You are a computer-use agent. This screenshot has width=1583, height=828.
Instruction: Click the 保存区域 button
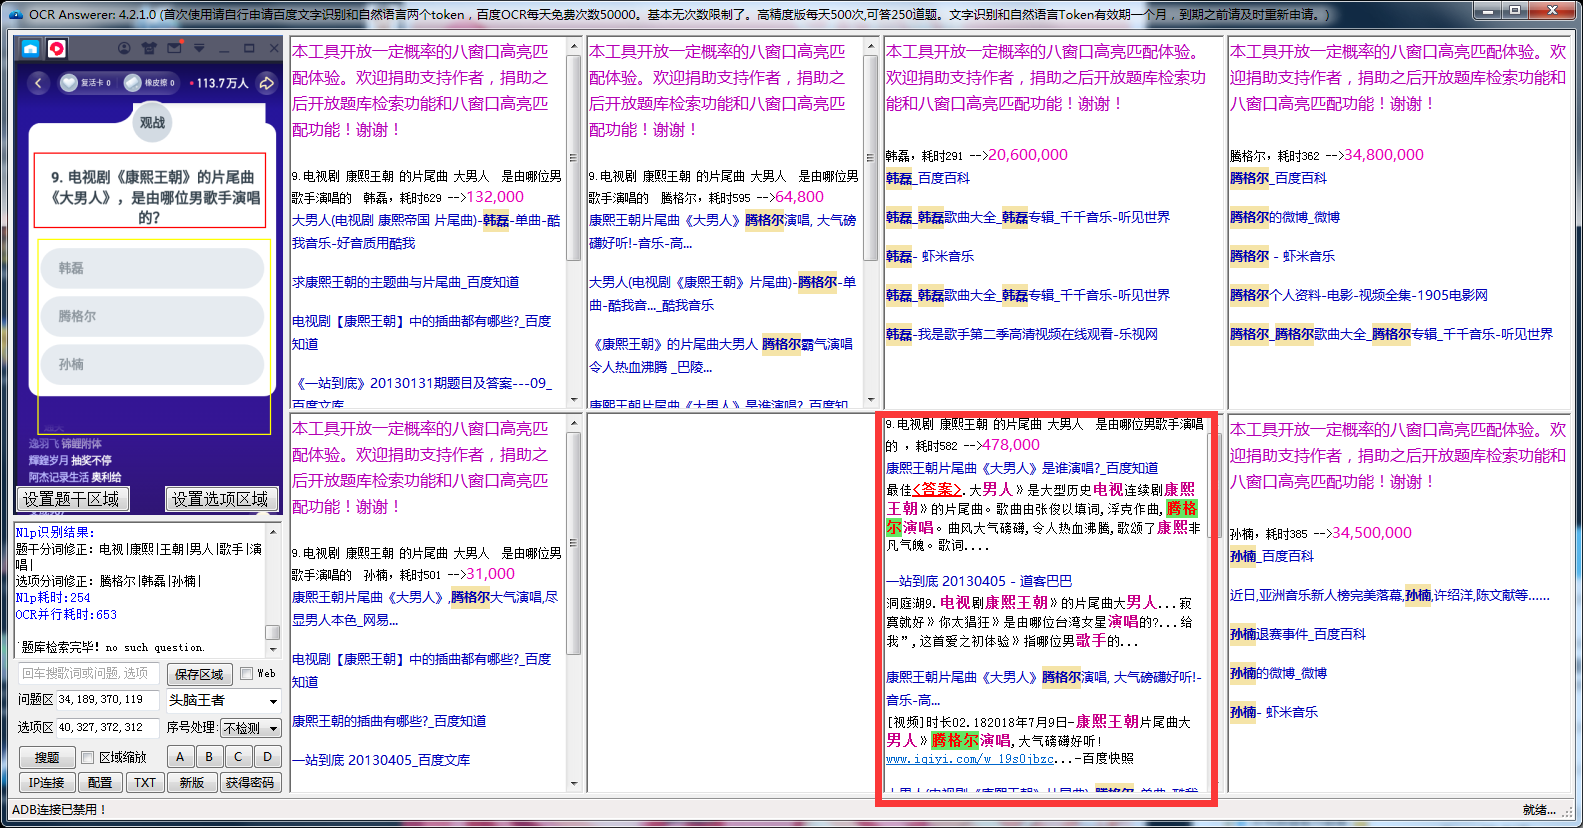pos(199,674)
